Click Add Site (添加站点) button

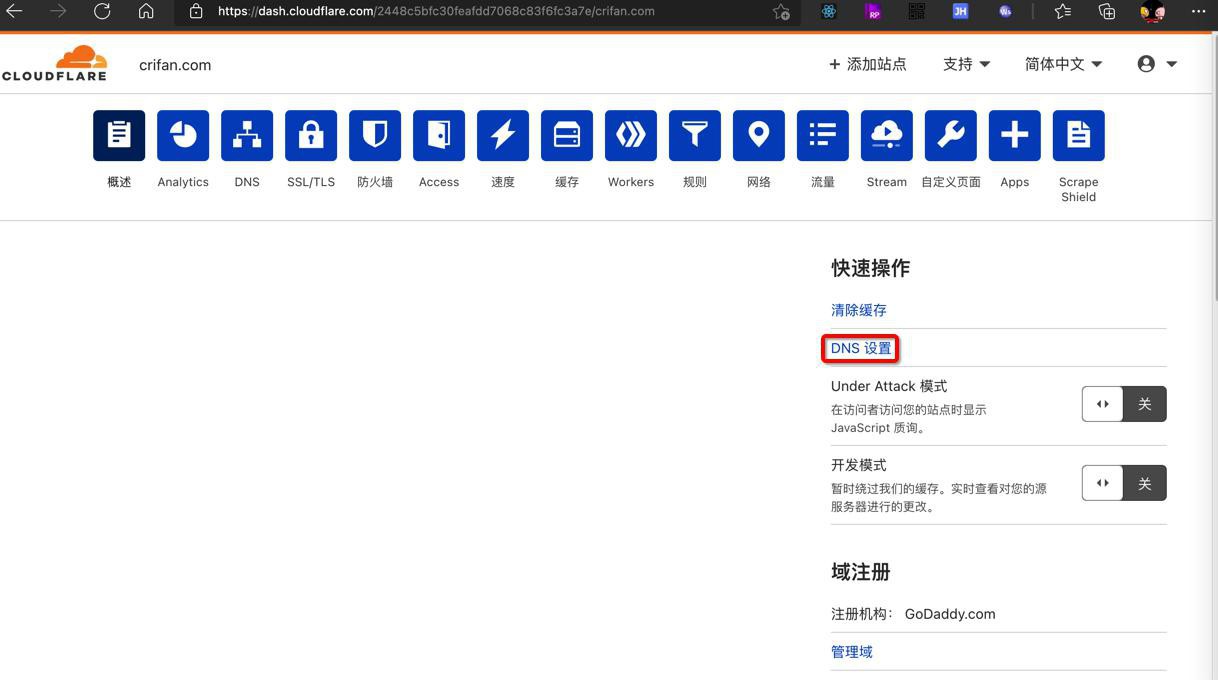click(x=867, y=64)
